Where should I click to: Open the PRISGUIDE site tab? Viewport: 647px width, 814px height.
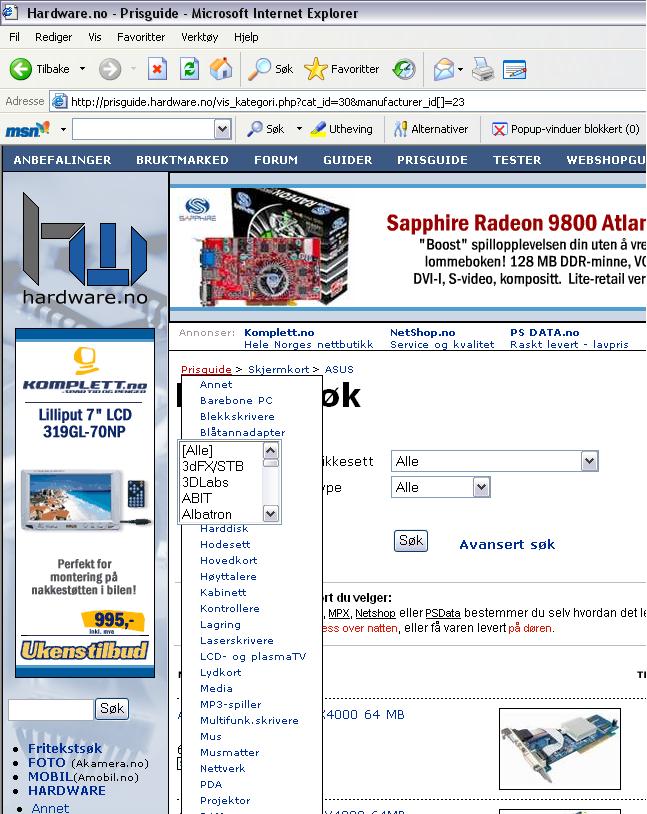coord(432,160)
